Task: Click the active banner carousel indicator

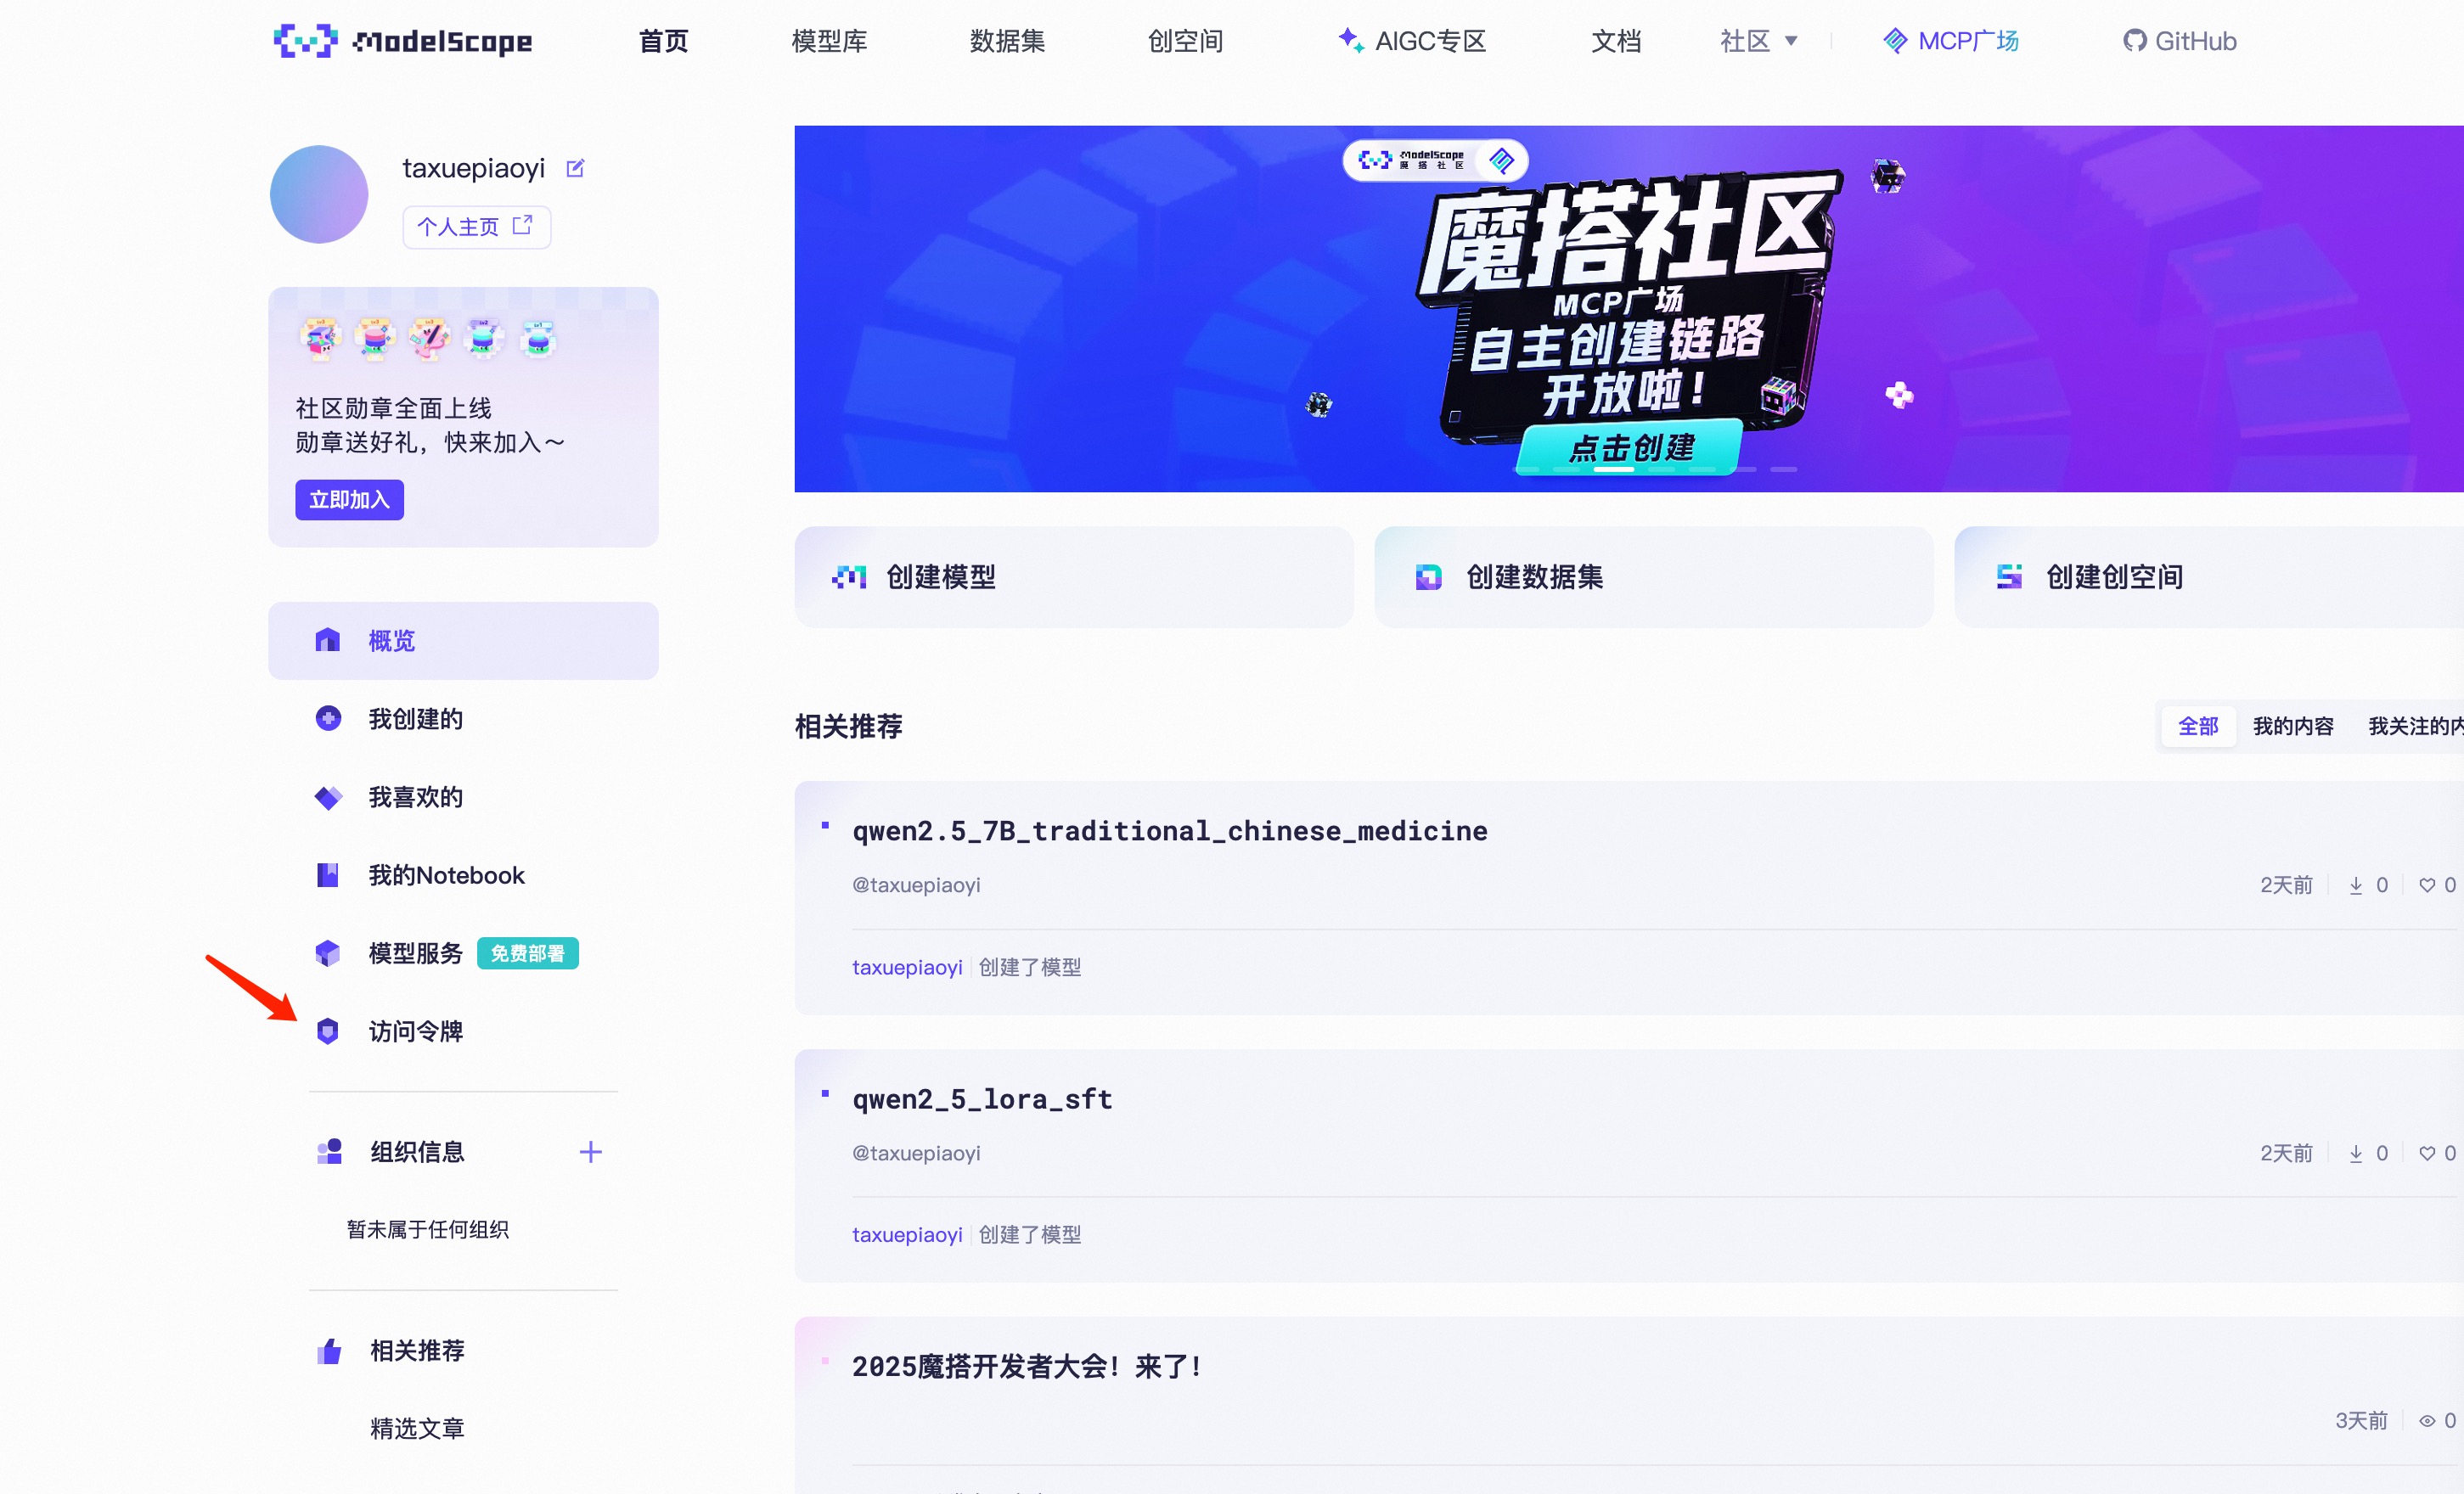Action: 1613,469
